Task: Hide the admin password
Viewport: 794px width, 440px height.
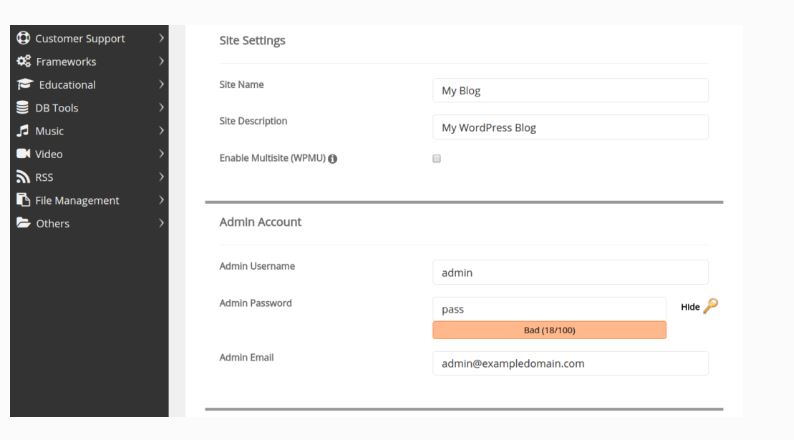Action: point(690,307)
